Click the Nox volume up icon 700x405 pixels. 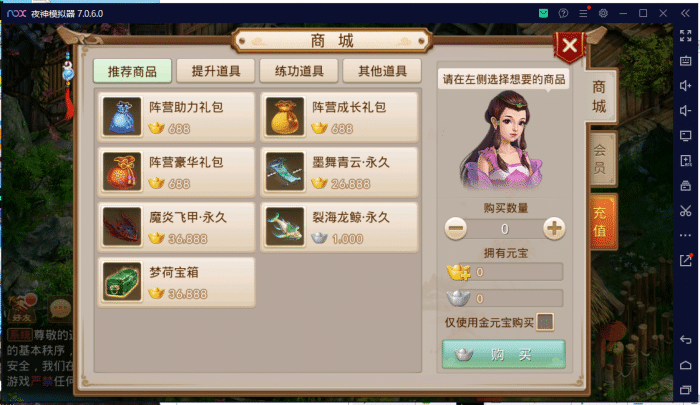685,85
